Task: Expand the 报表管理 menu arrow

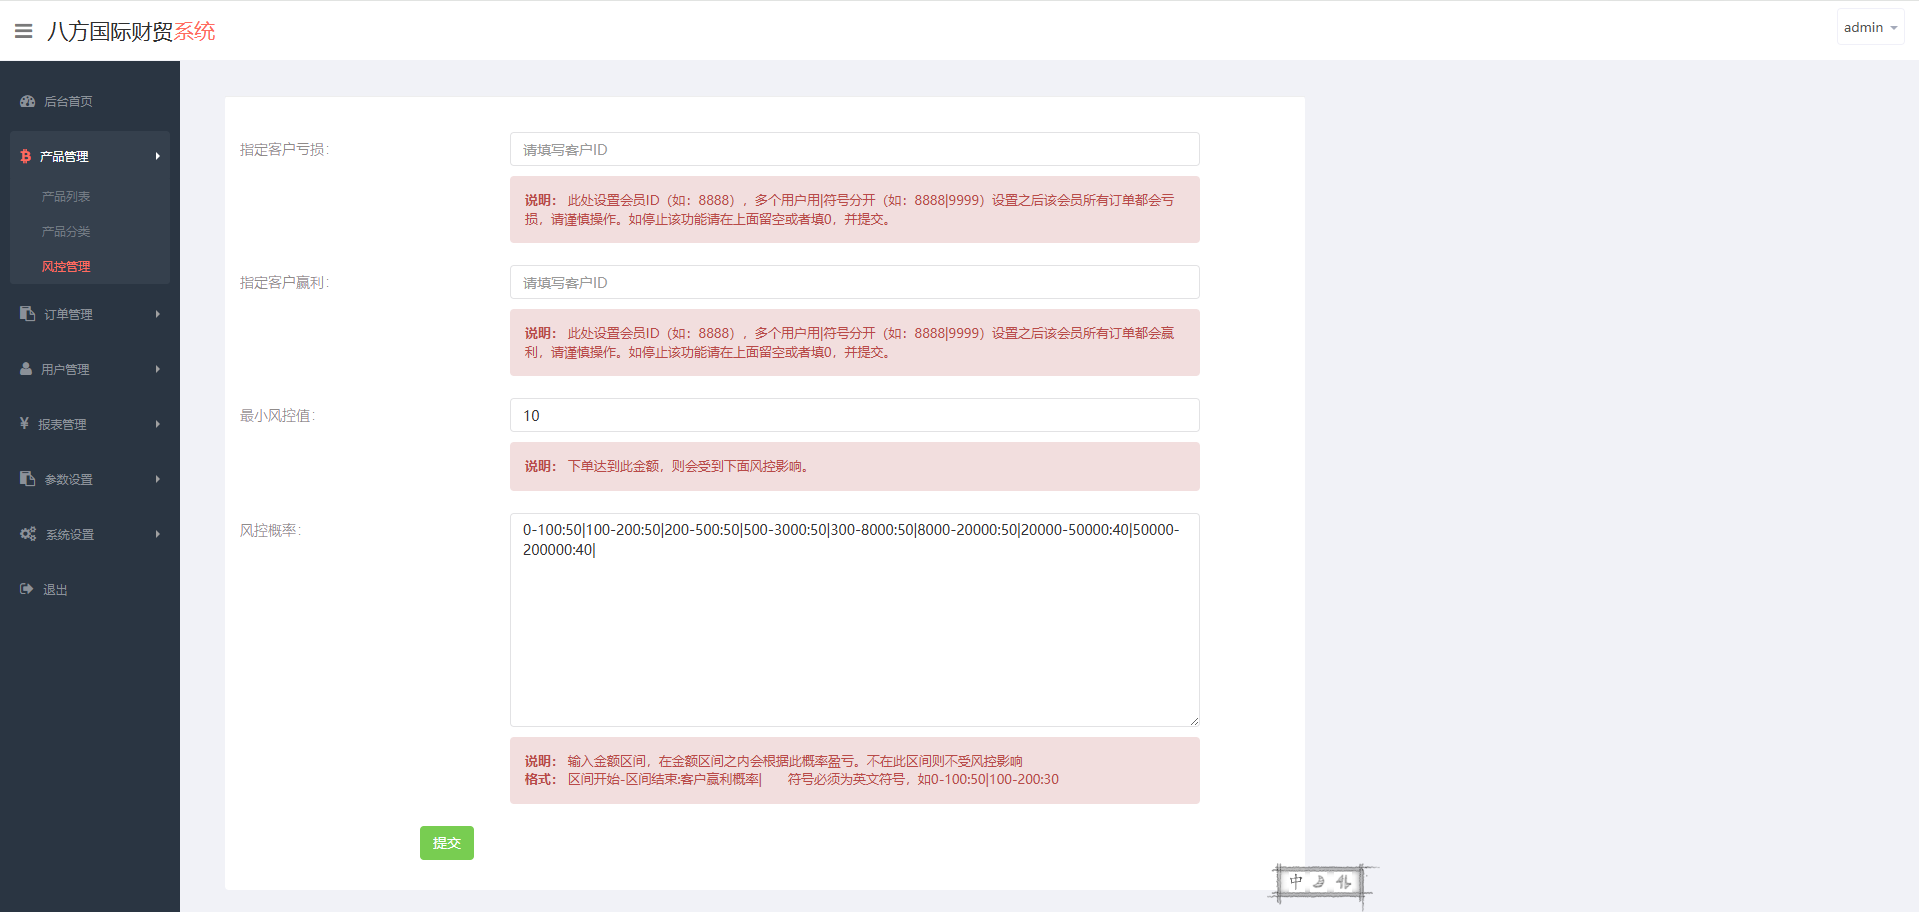Action: pyautogui.click(x=158, y=424)
